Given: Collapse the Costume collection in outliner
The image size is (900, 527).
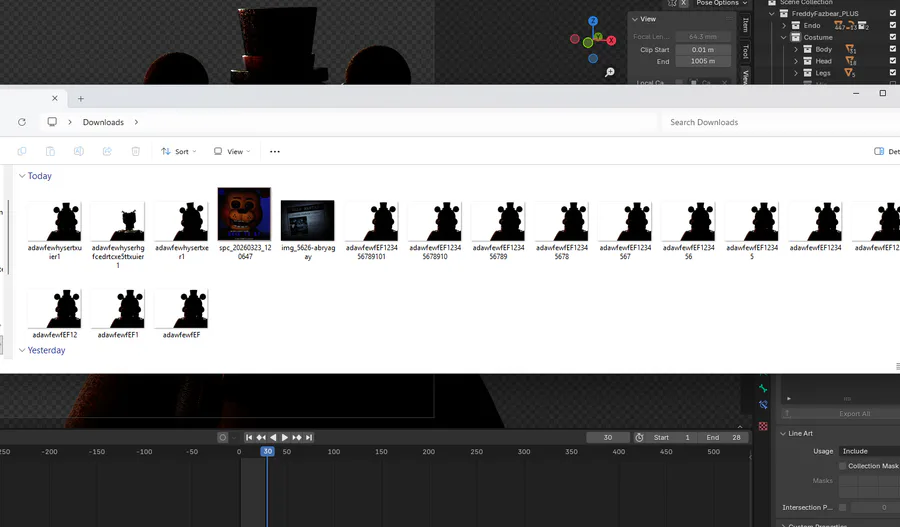Looking at the screenshot, I should [784, 37].
